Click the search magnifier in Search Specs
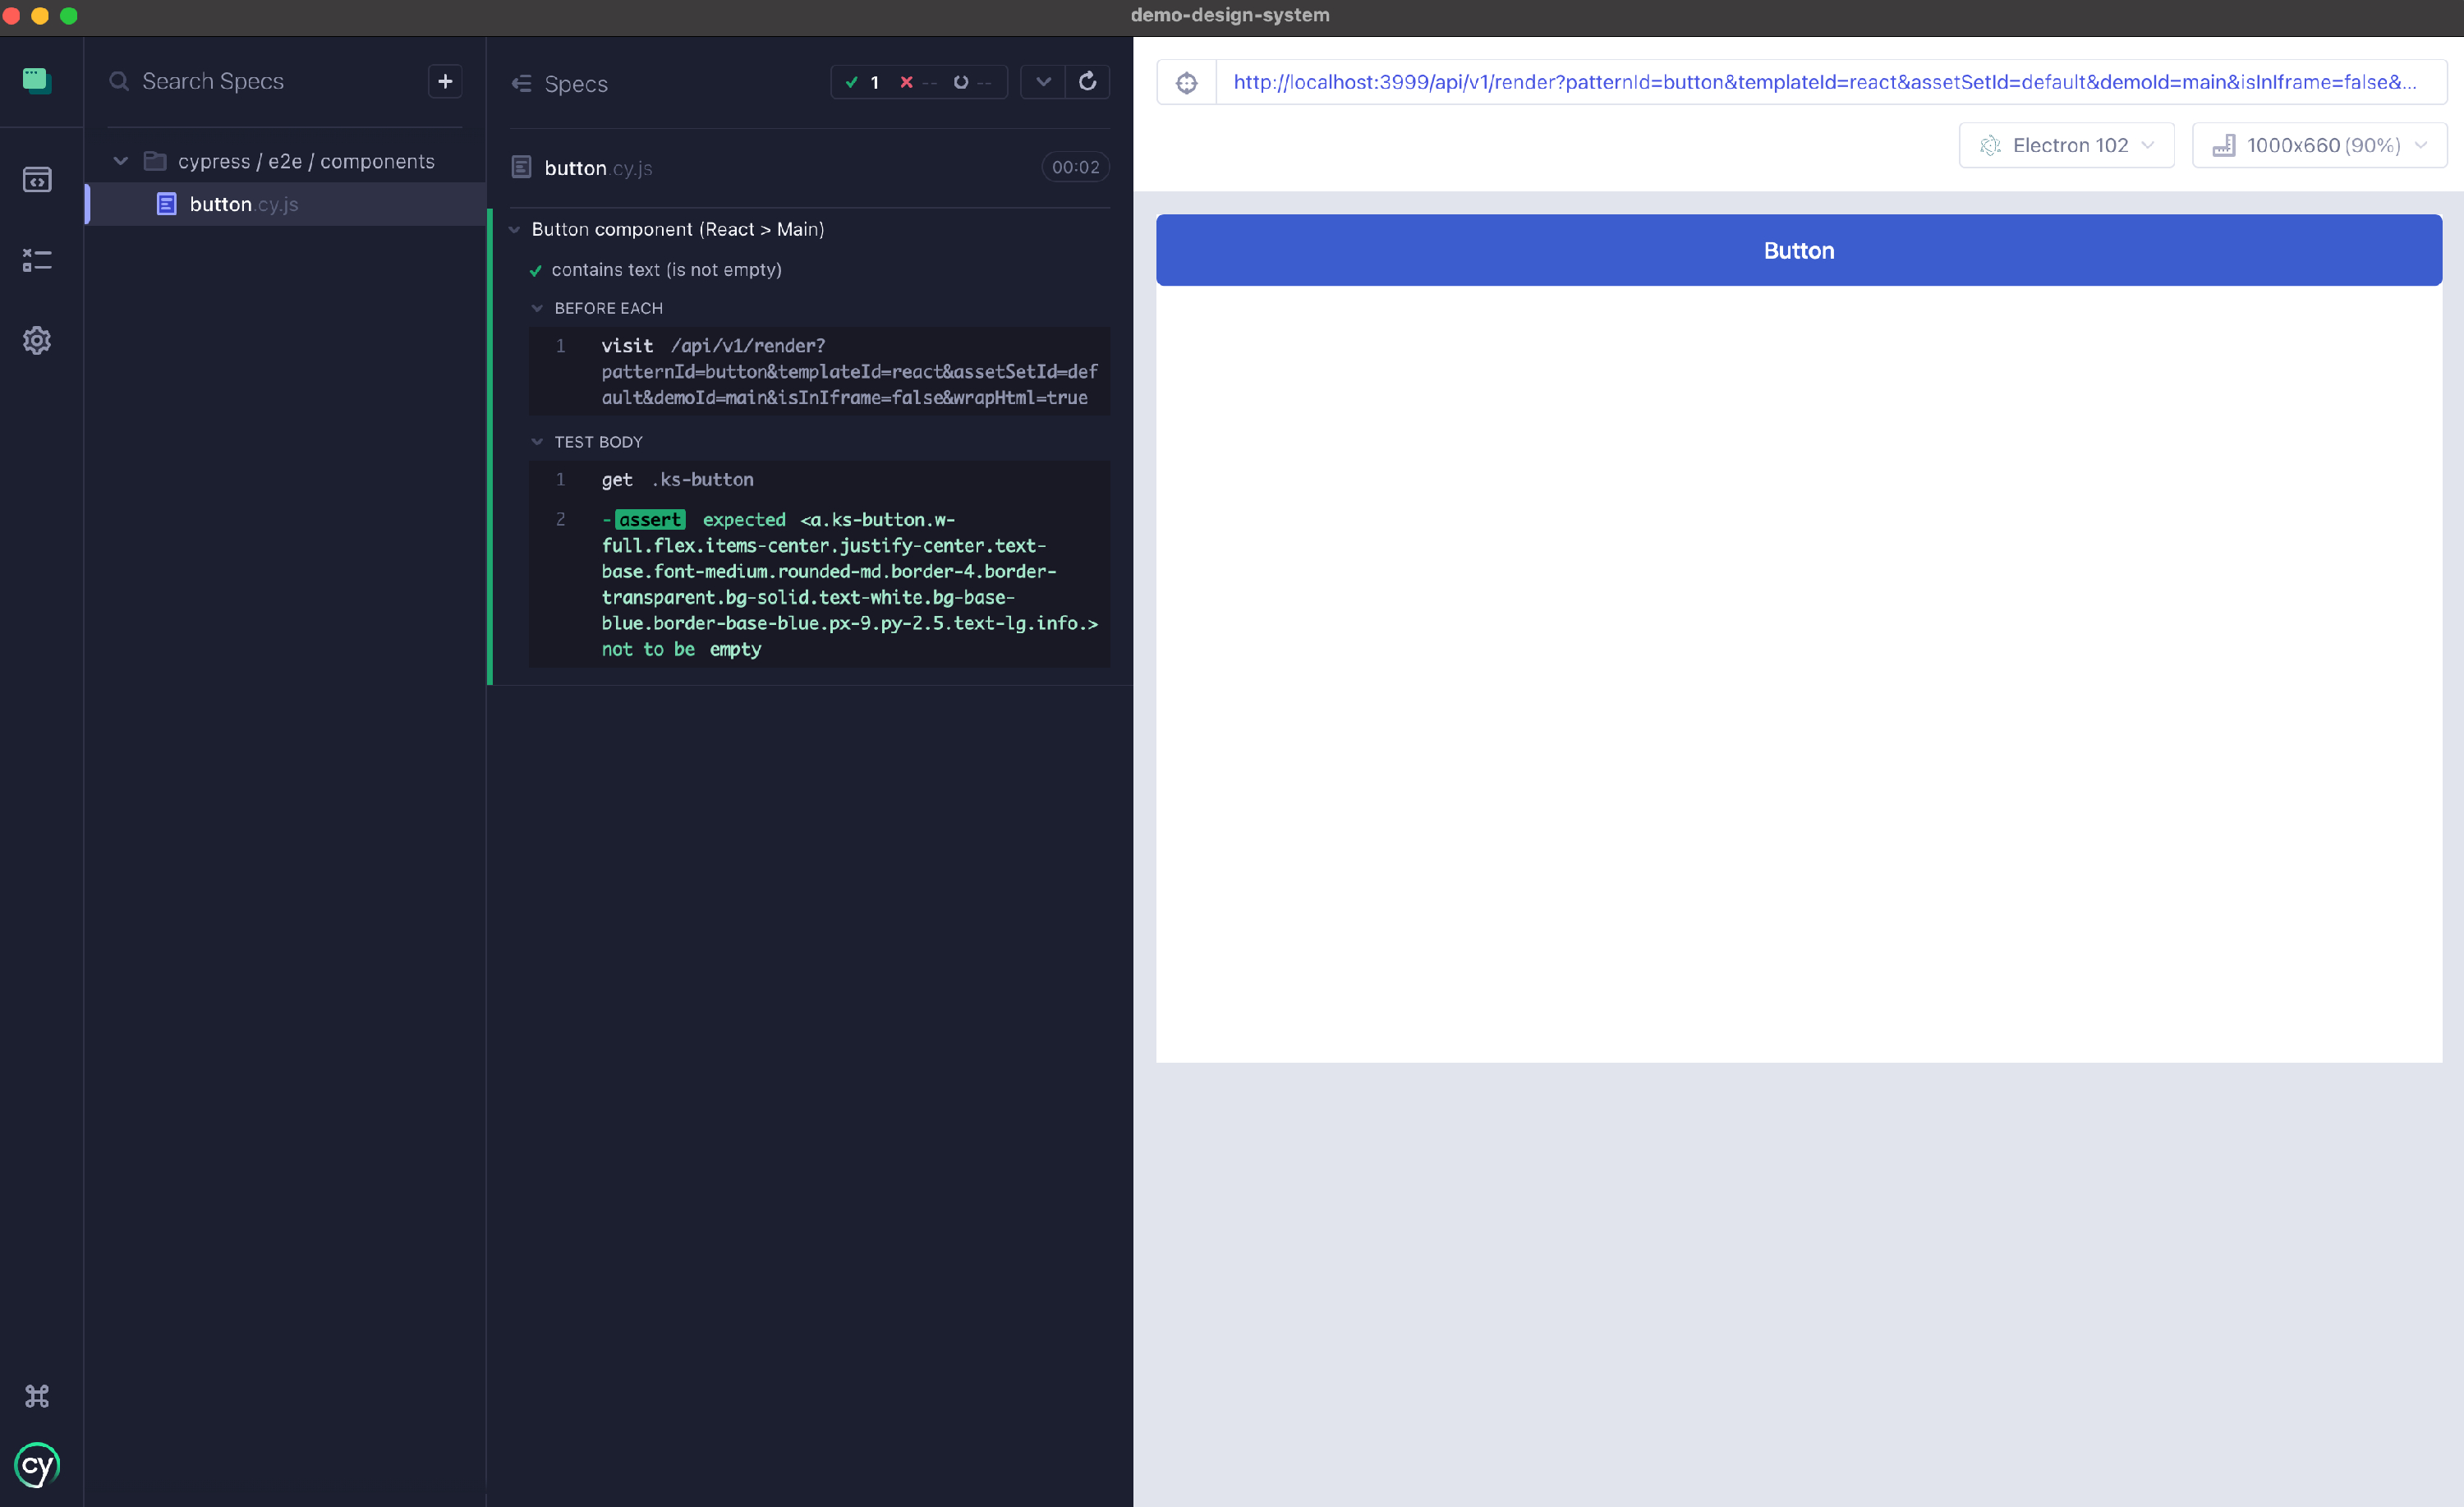The width and height of the screenshot is (2464, 1507). tap(118, 81)
